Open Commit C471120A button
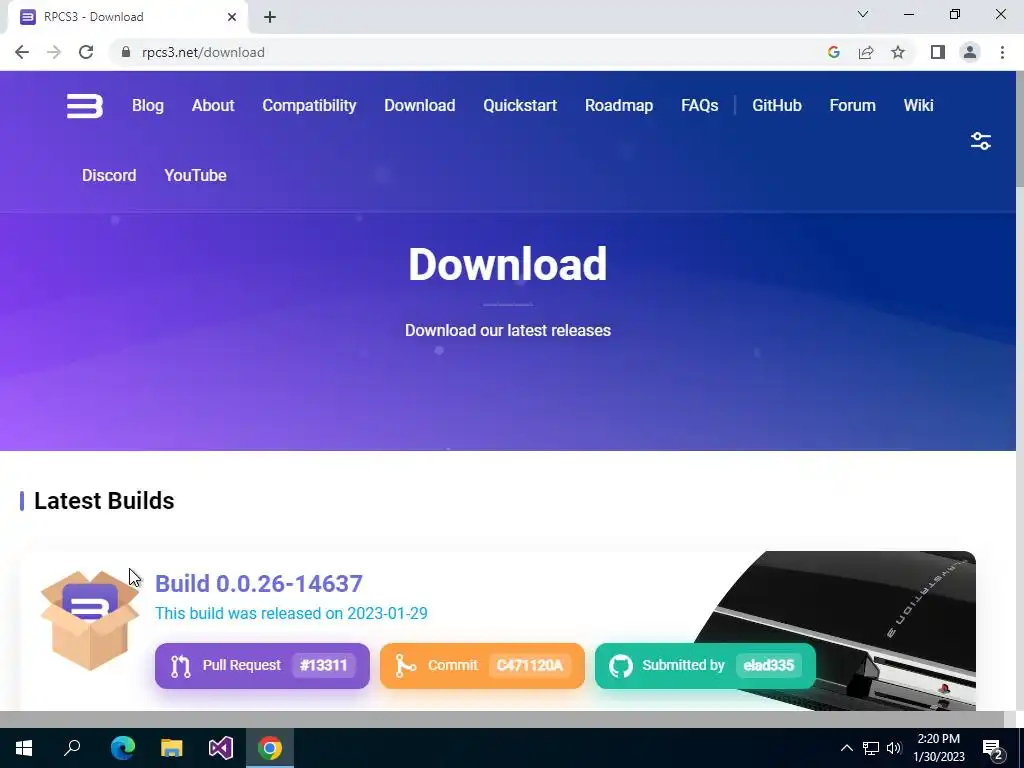1024x768 pixels. point(482,665)
